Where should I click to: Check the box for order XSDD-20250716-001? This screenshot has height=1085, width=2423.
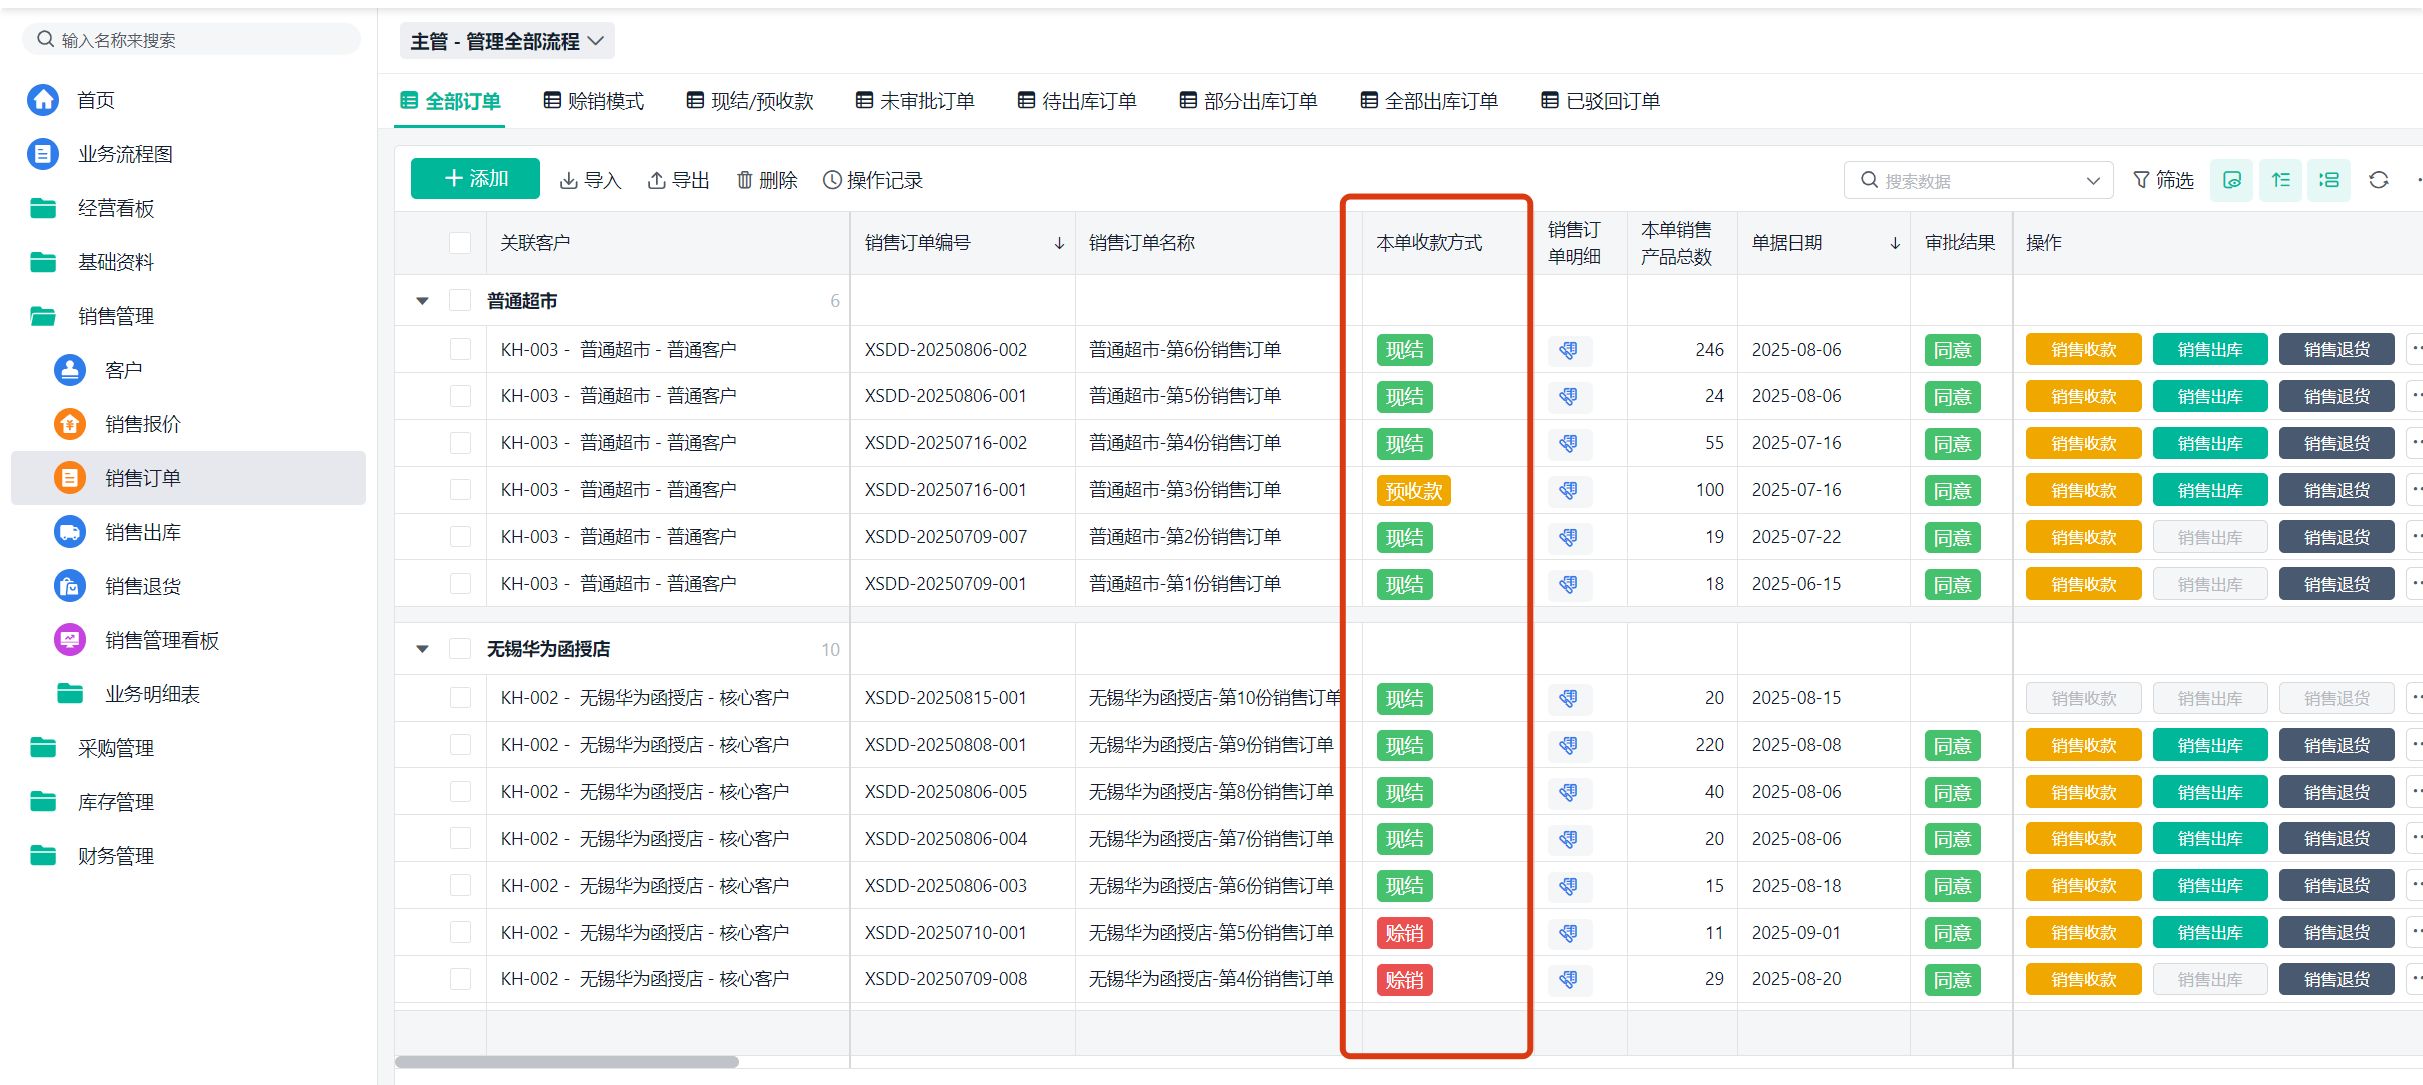point(460,490)
